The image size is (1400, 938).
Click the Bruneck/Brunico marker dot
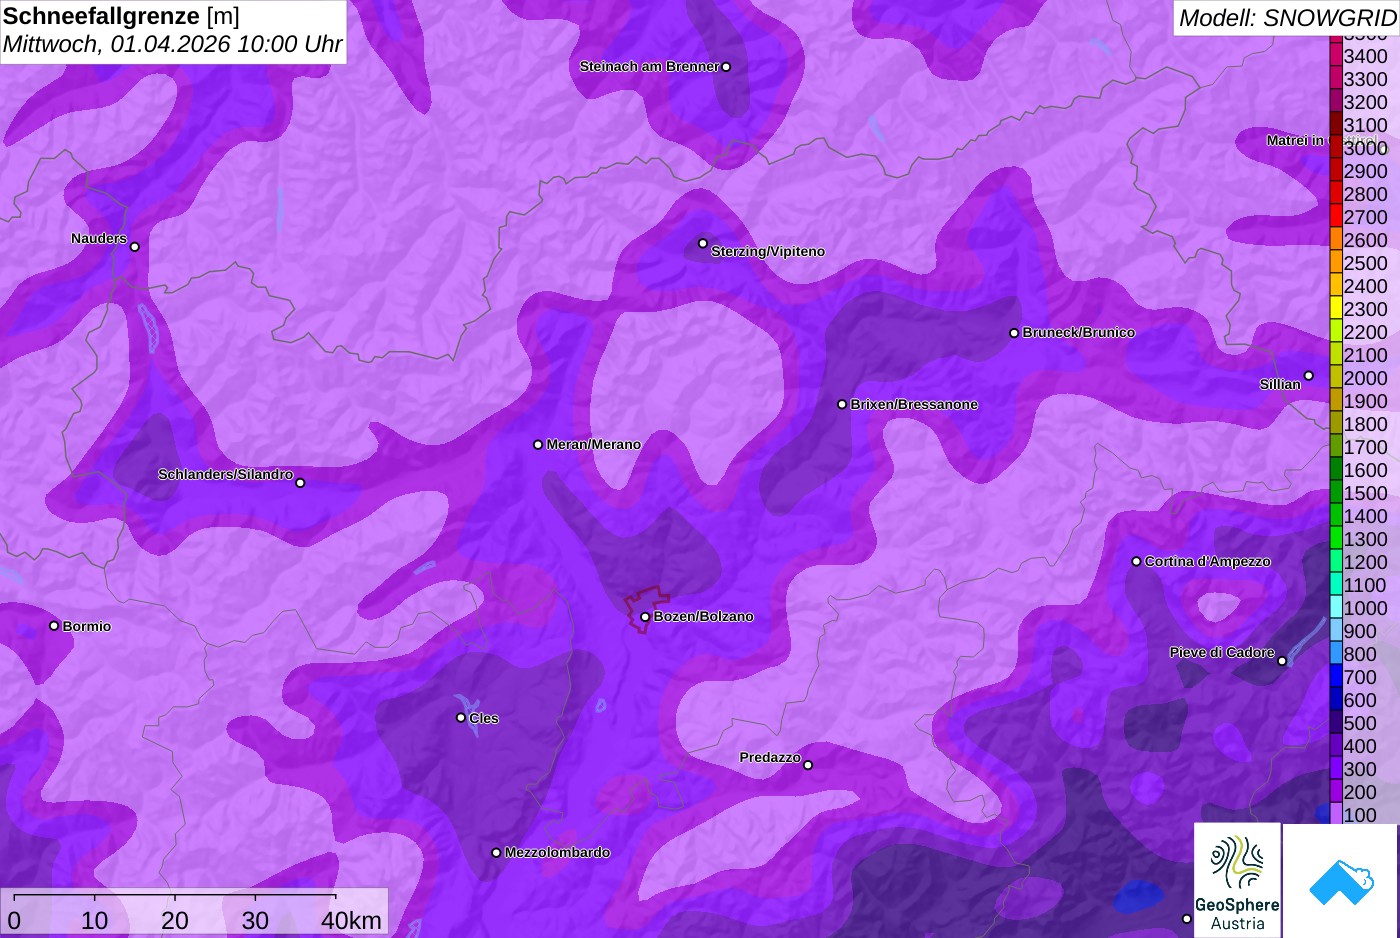coord(1014,333)
